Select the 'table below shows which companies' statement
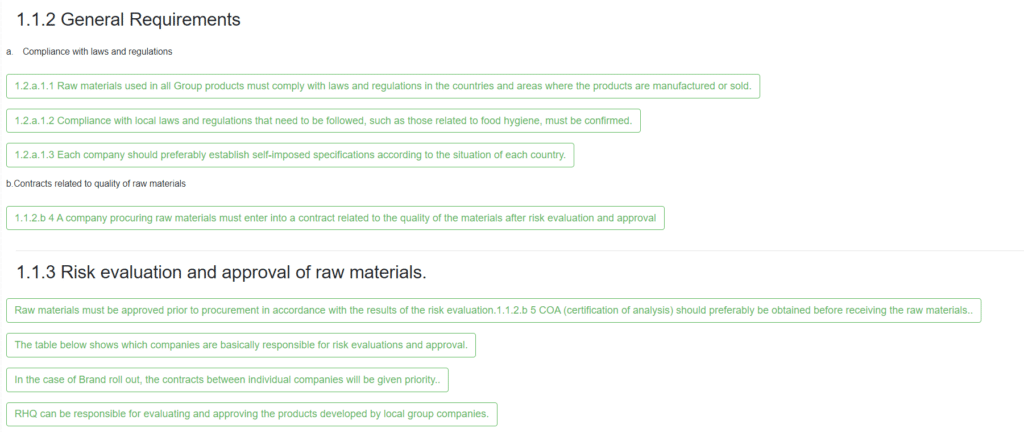Screen dimensions: 1024x432 click(241, 345)
